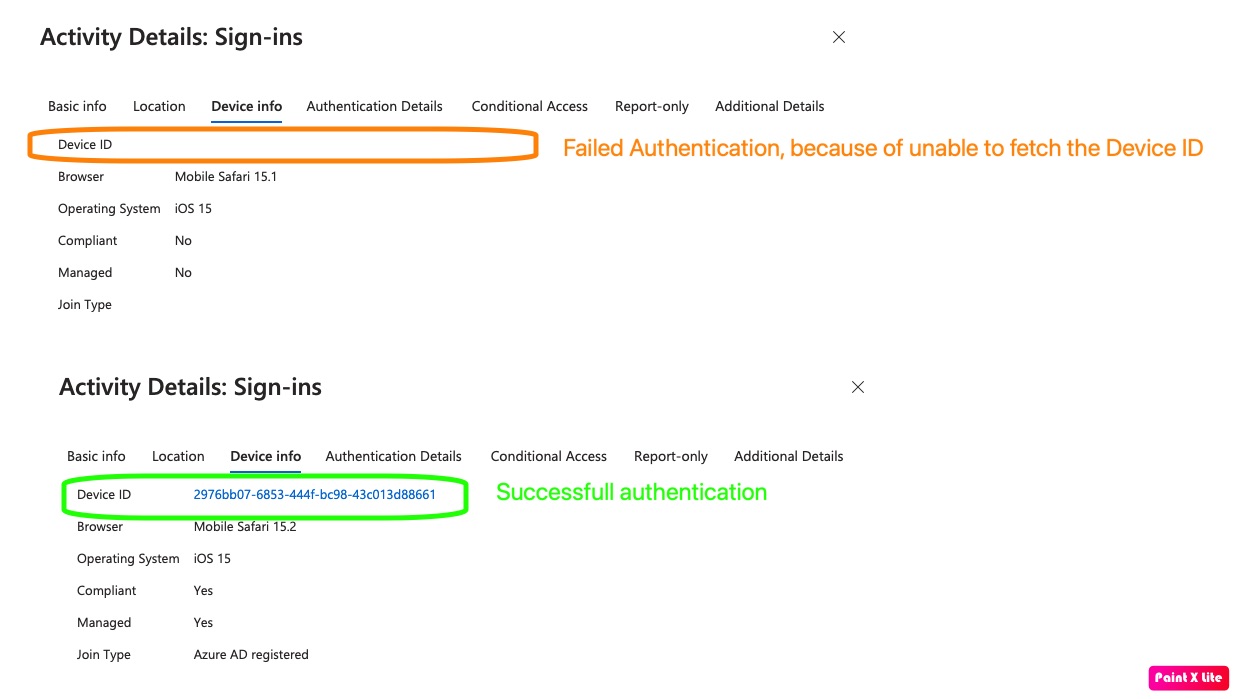1239x699 pixels.
Task: View Conditional Access tab in upper panel
Action: pos(529,106)
